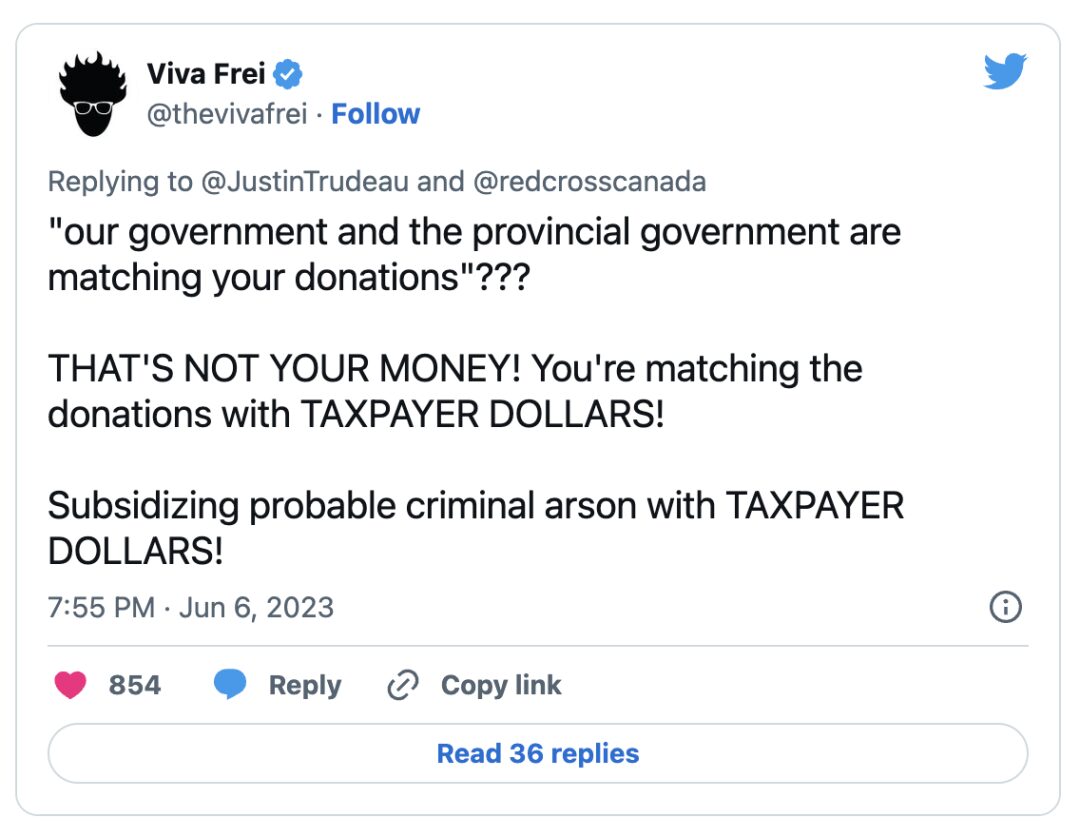The image size is (1080, 837).
Task: Follow the @thevivafrei account
Action: click(x=375, y=114)
